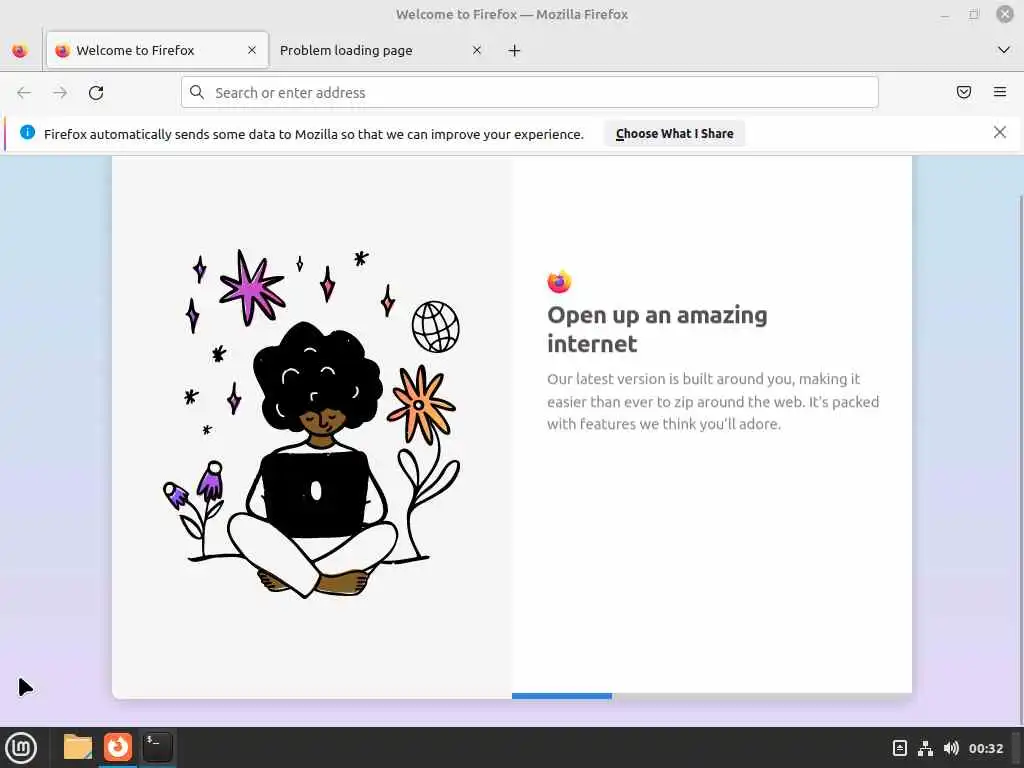Open a new tab with the plus button
This screenshot has width=1024, height=768.
(x=515, y=50)
